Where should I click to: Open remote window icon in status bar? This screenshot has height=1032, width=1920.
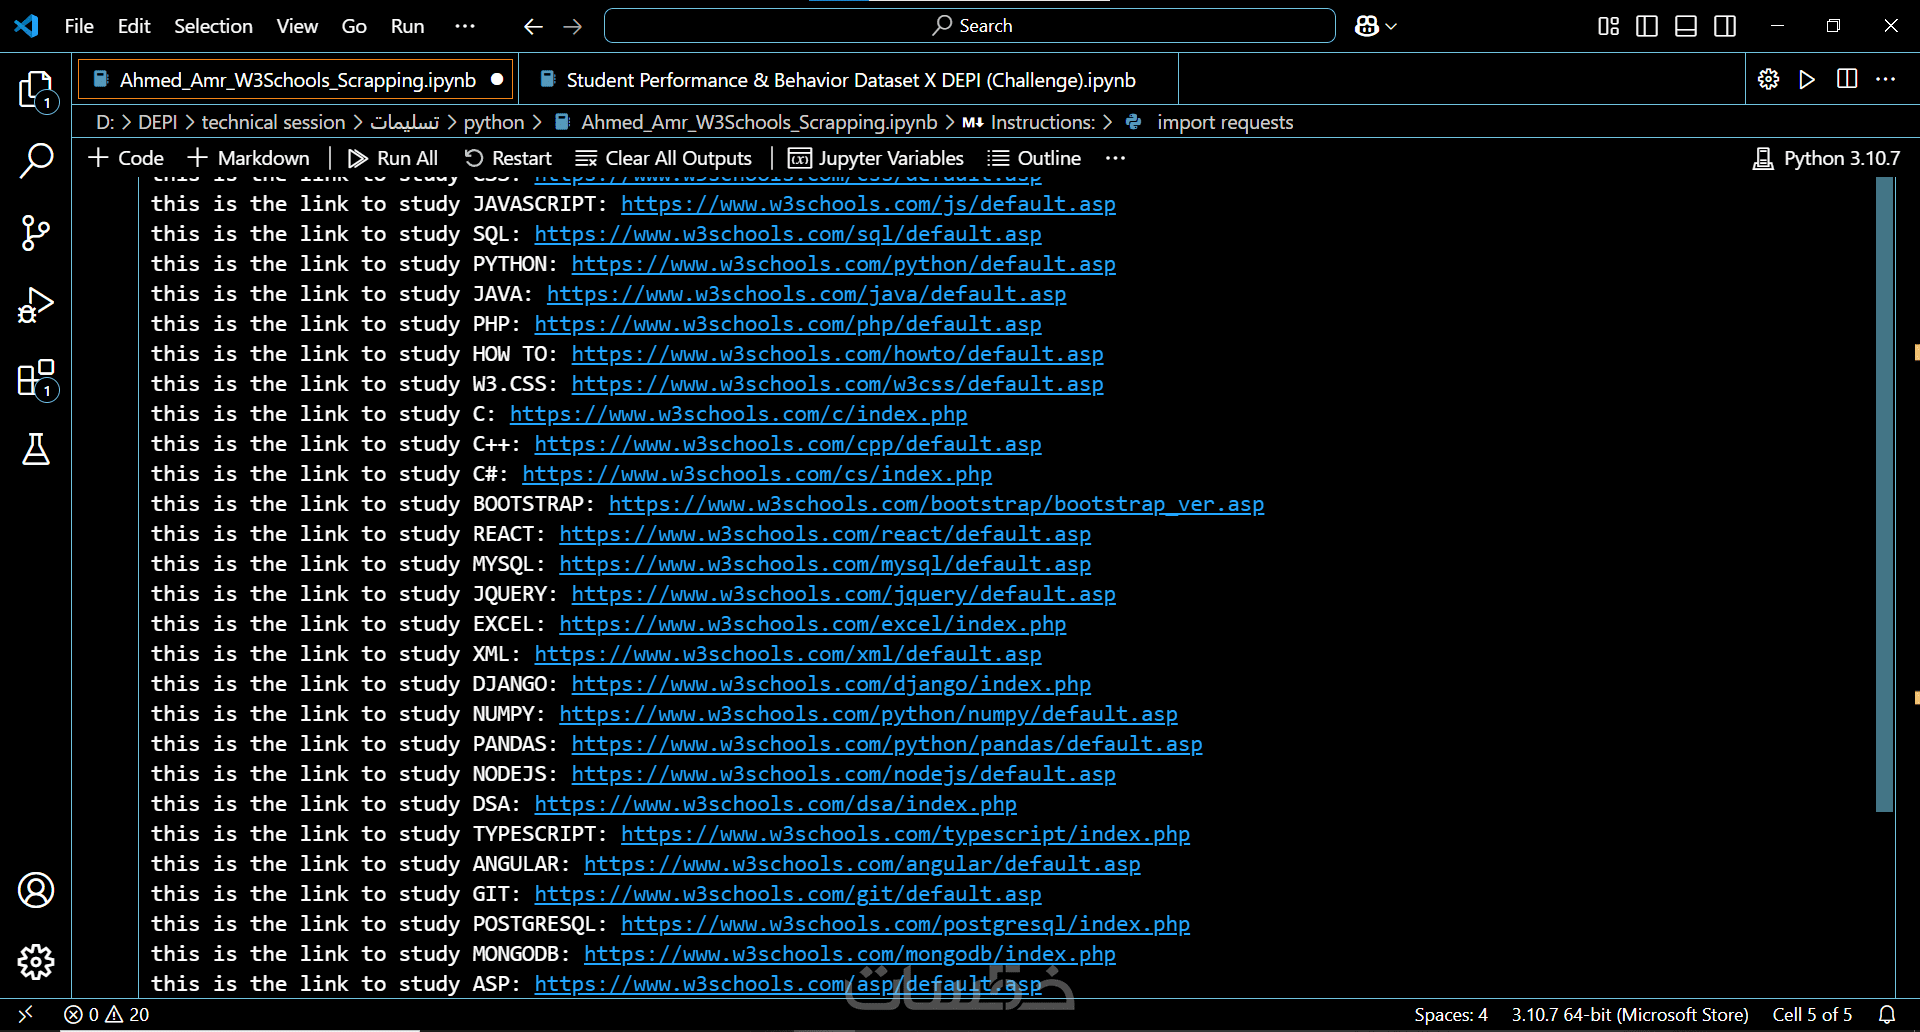(x=26, y=1014)
